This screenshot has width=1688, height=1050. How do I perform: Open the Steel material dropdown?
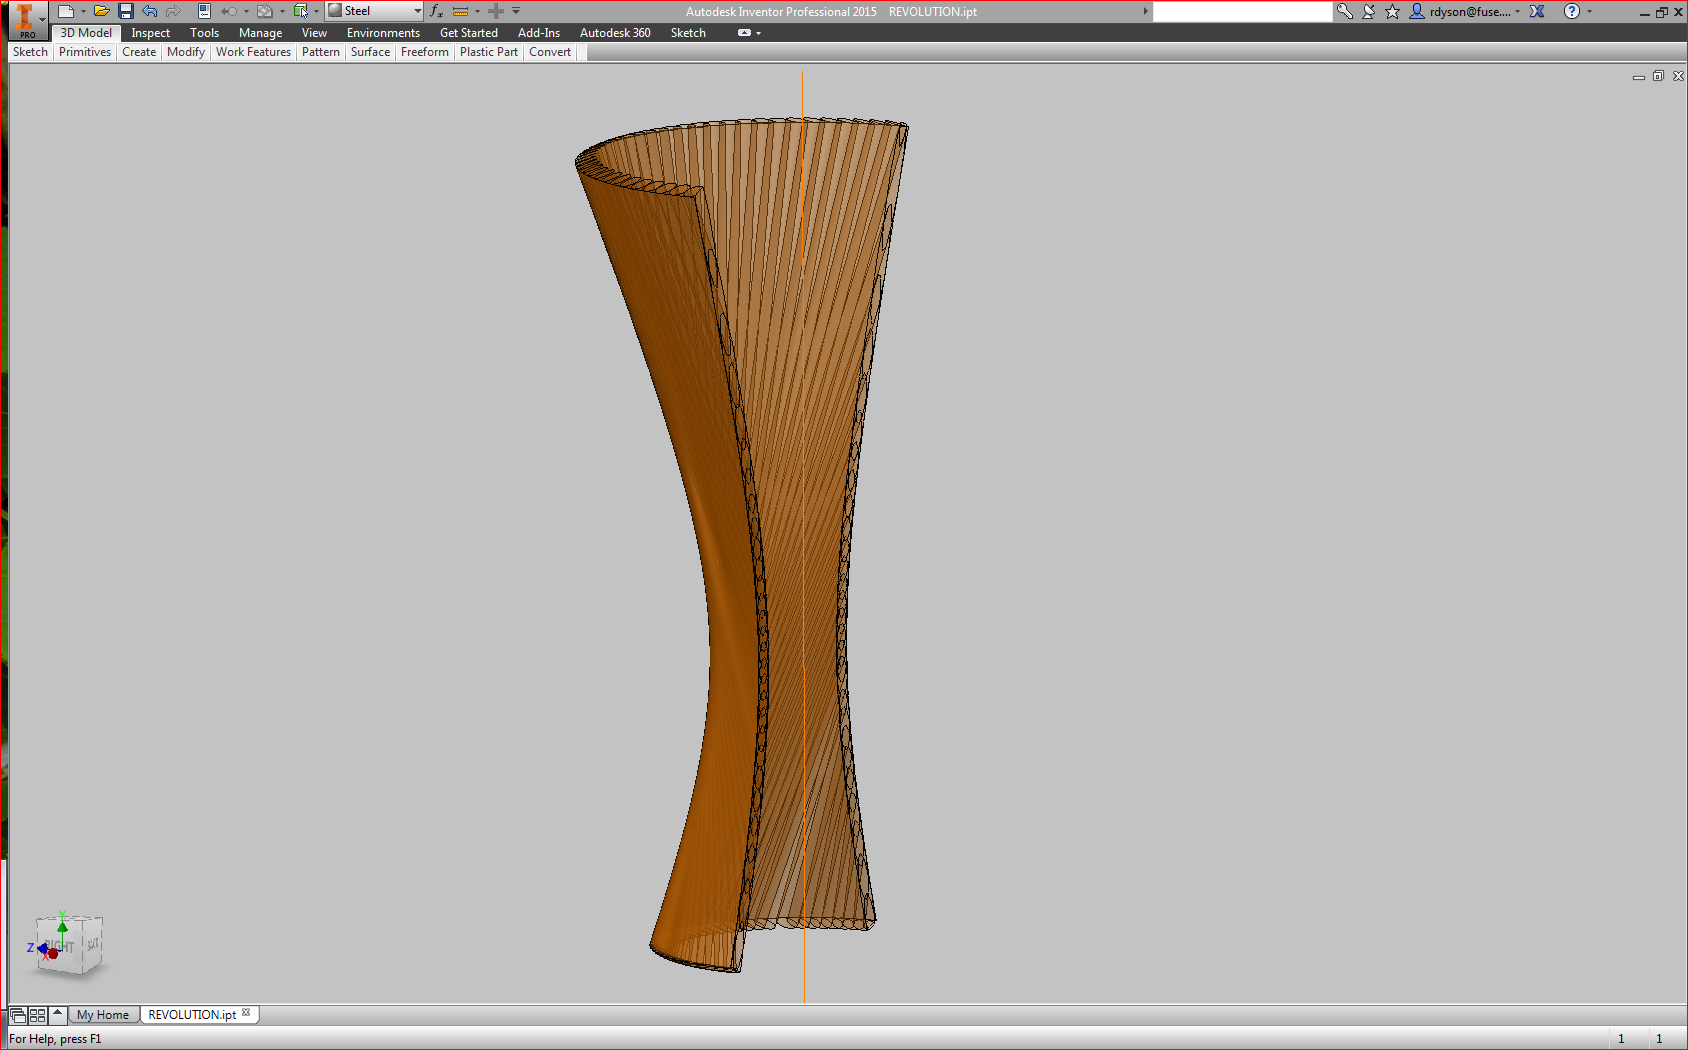[416, 11]
